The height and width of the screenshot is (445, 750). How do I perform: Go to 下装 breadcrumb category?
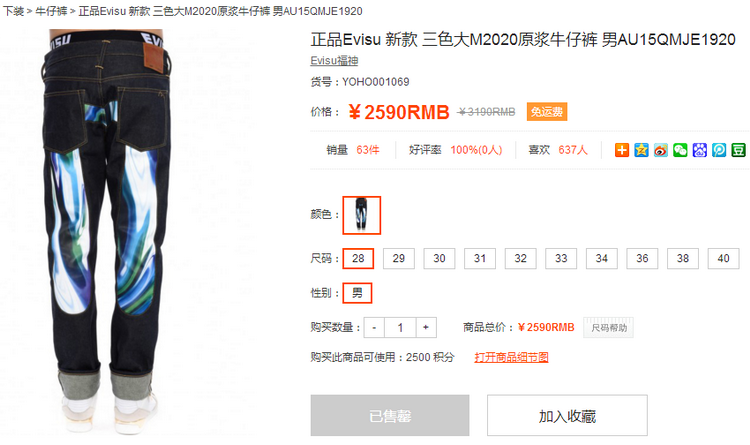point(13,11)
